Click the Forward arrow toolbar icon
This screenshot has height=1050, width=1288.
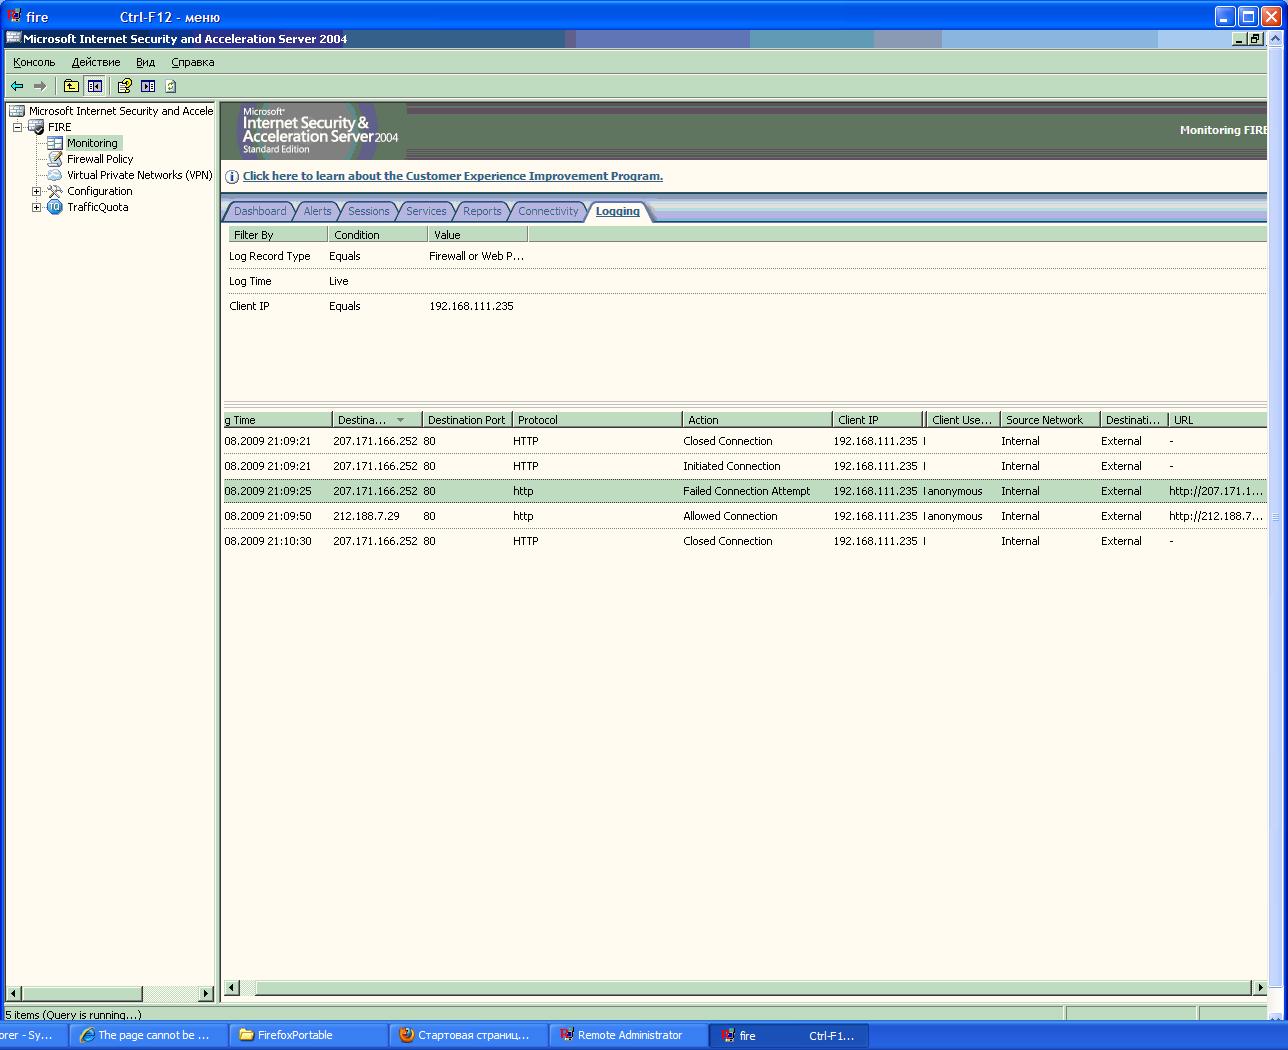tap(40, 86)
